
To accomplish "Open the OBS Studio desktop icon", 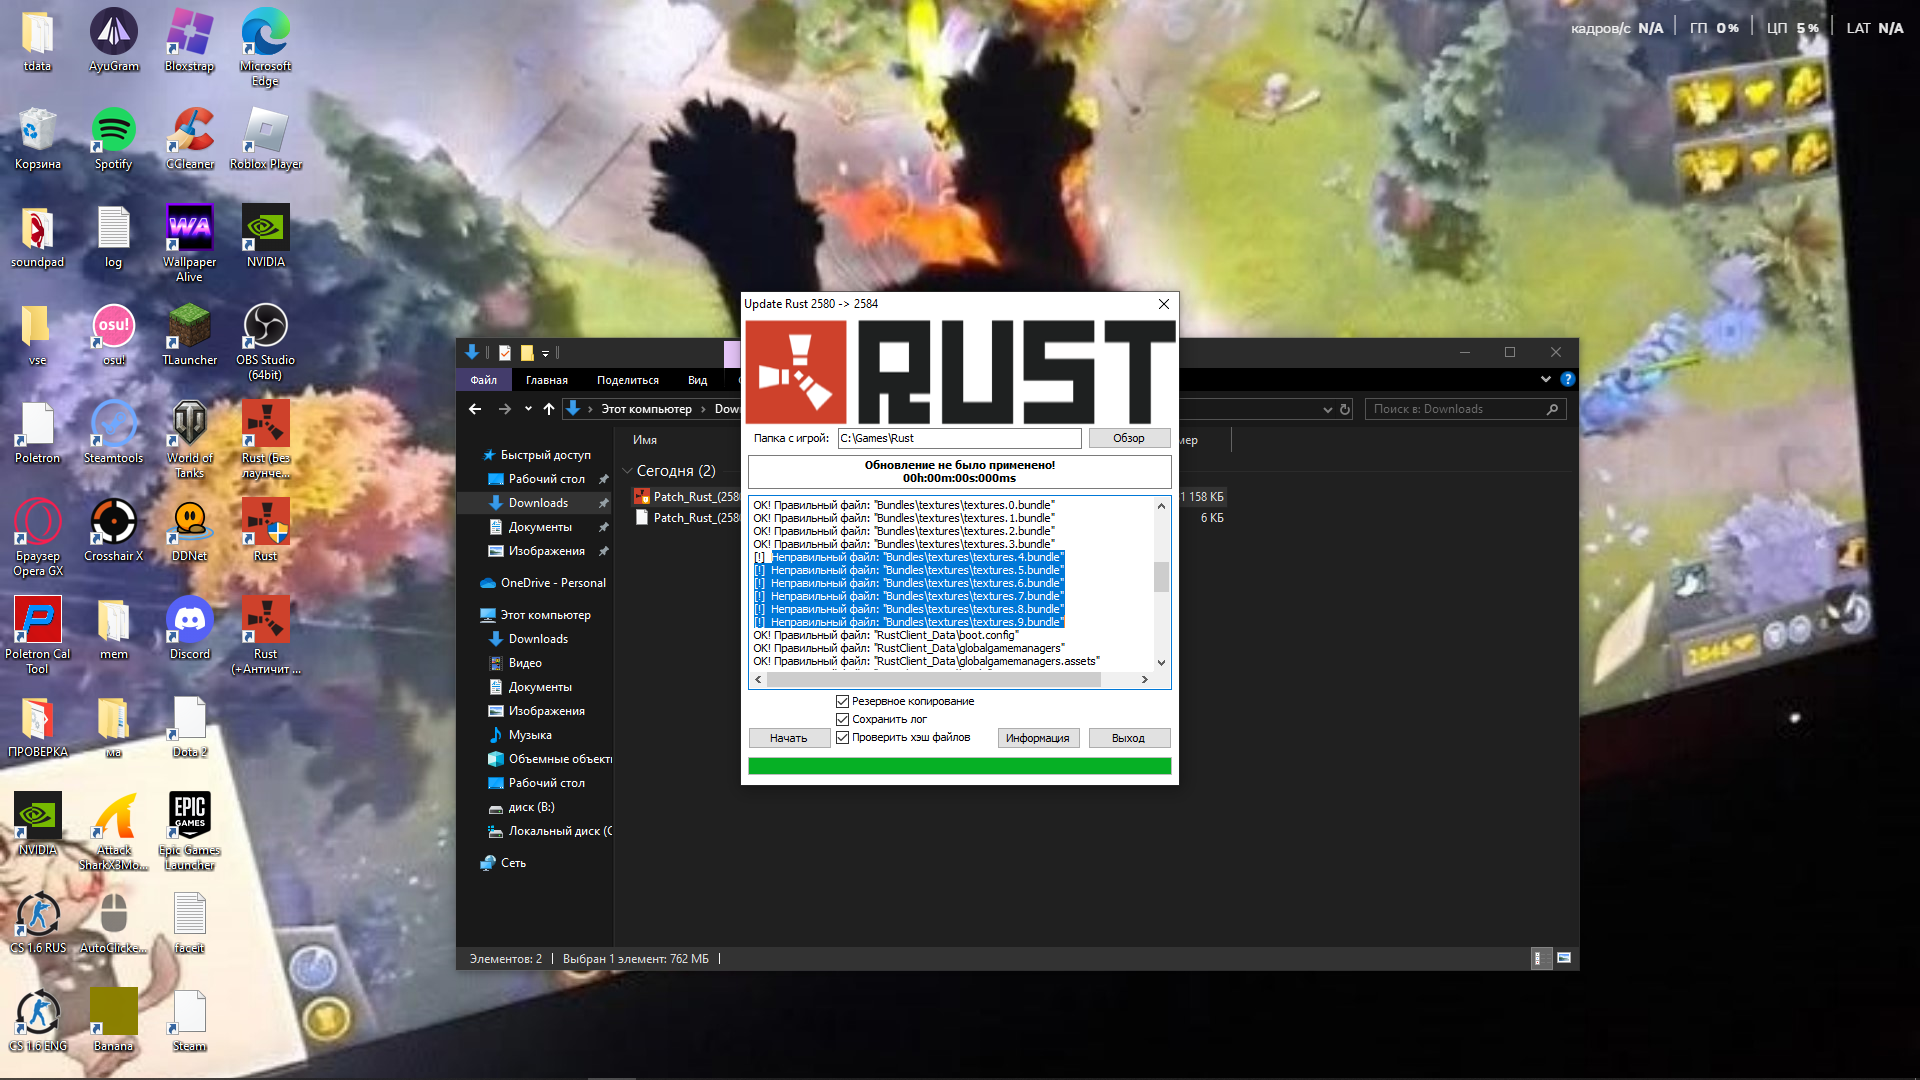I will tap(265, 327).
